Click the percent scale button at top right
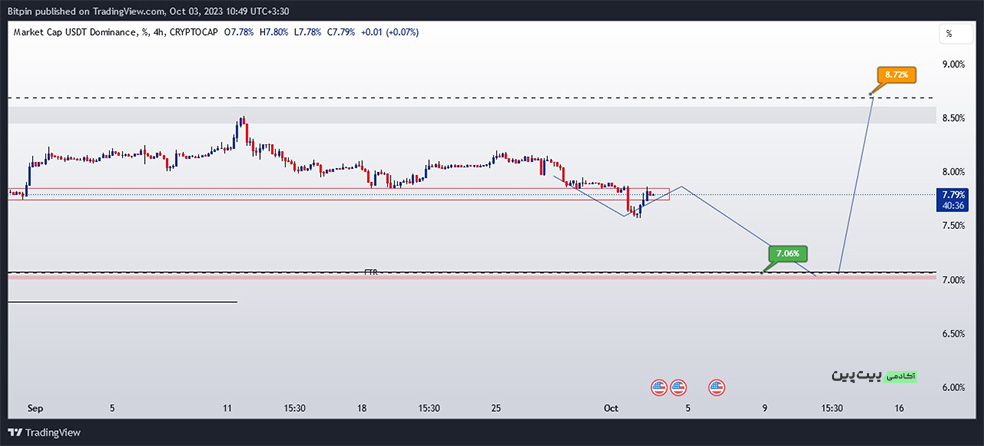The image size is (984, 446). pos(955,34)
